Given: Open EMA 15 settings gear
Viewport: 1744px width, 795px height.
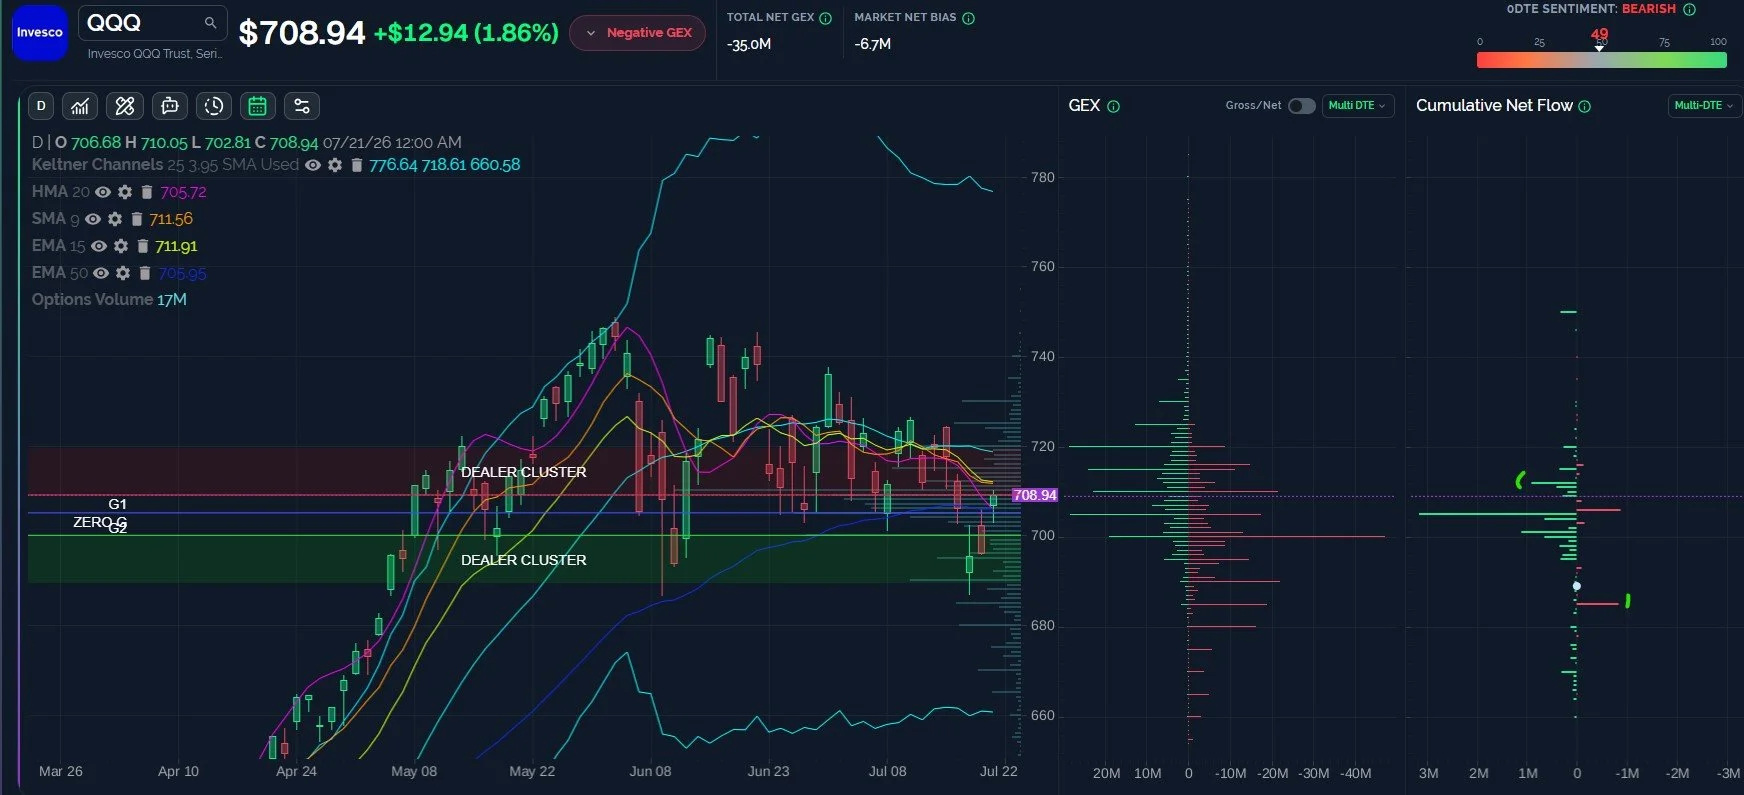Looking at the screenshot, I should (121, 246).
